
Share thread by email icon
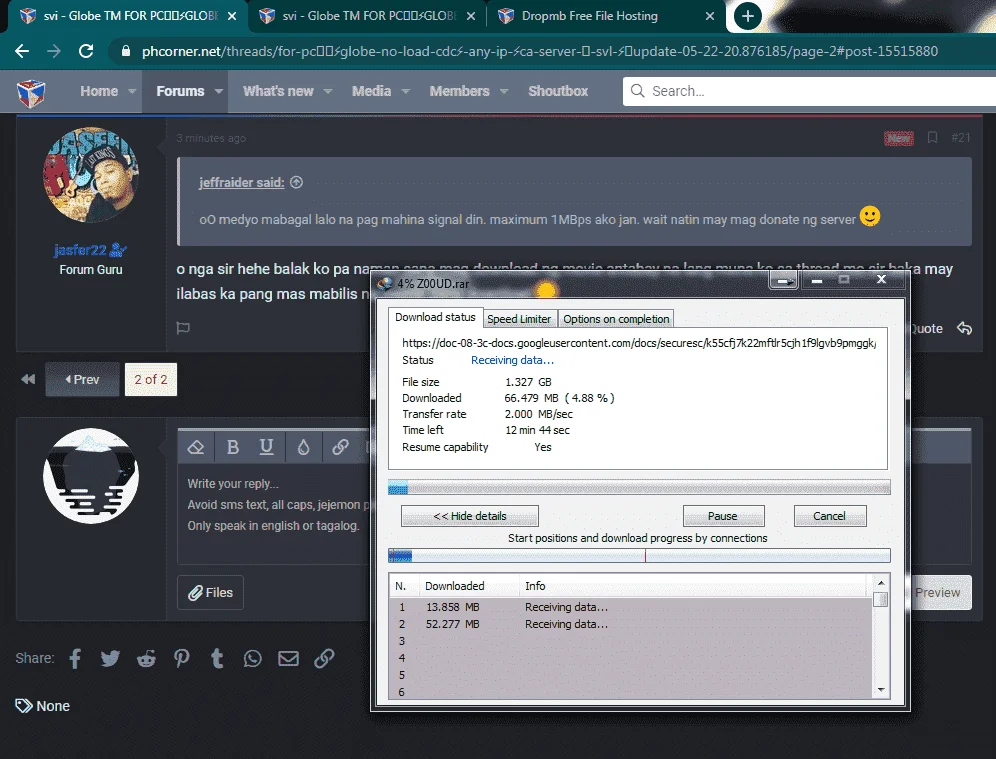click(x=288, y=659)
